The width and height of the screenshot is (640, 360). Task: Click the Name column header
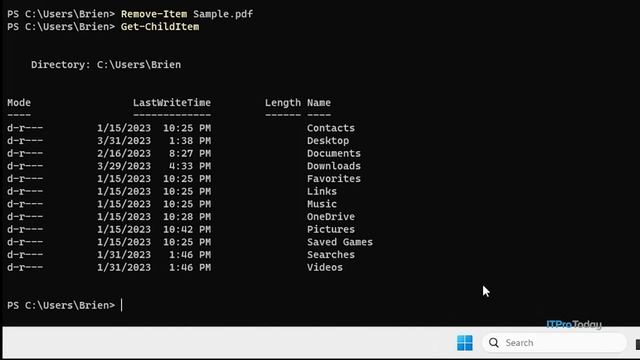point(319,103)
